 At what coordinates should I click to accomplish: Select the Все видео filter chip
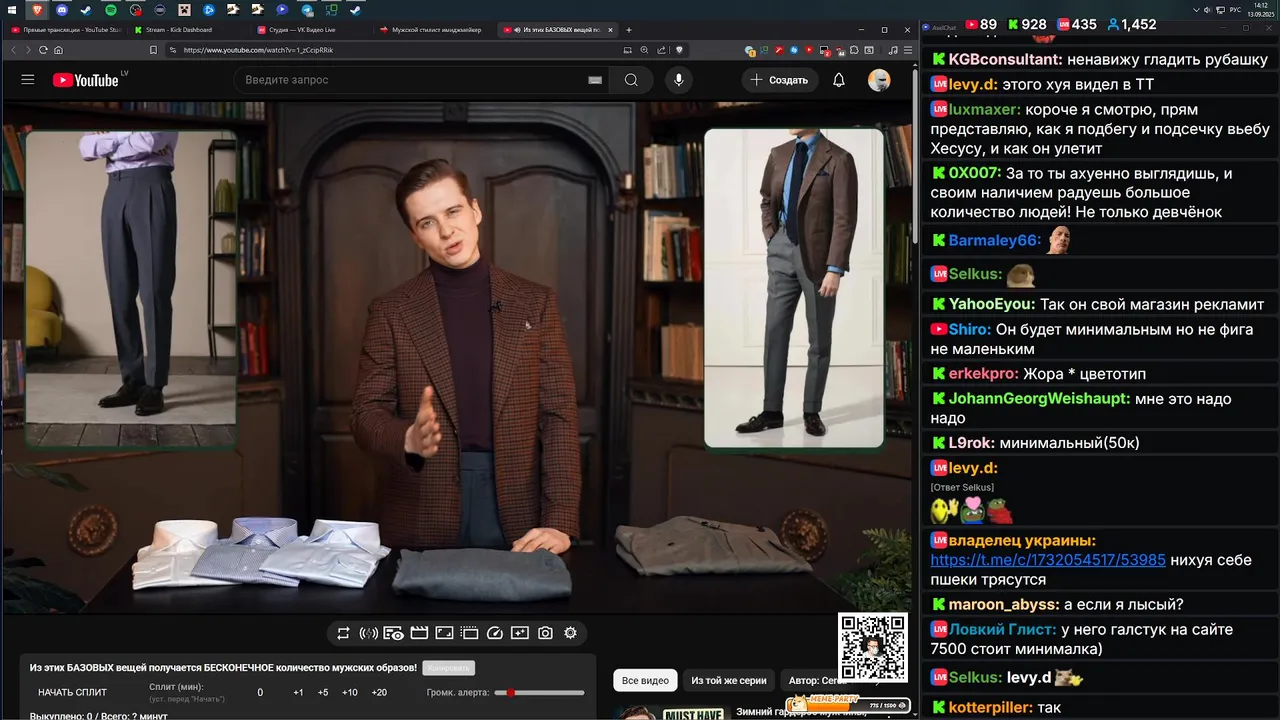(x=645, y=680)
